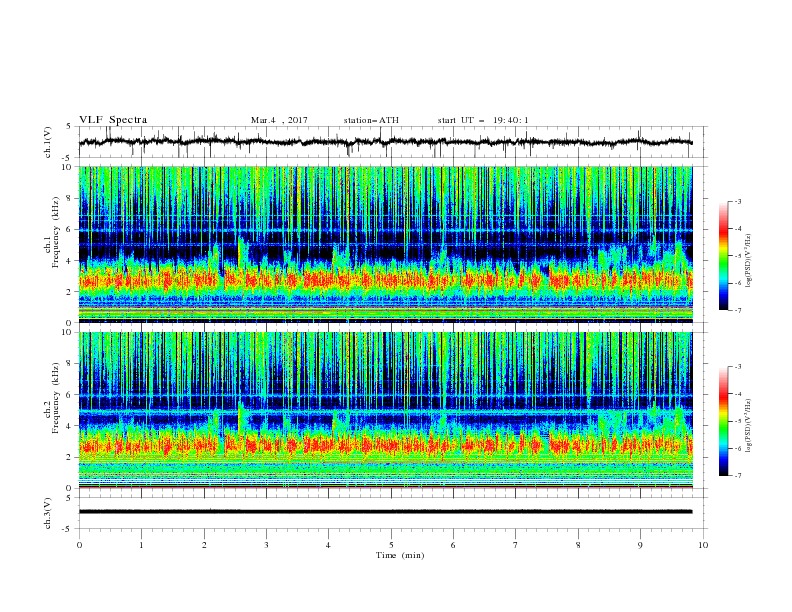Click the ch.3 voltage waveform trace
Viewport: 792px width, 612px height.
click(x=385, y=512)
